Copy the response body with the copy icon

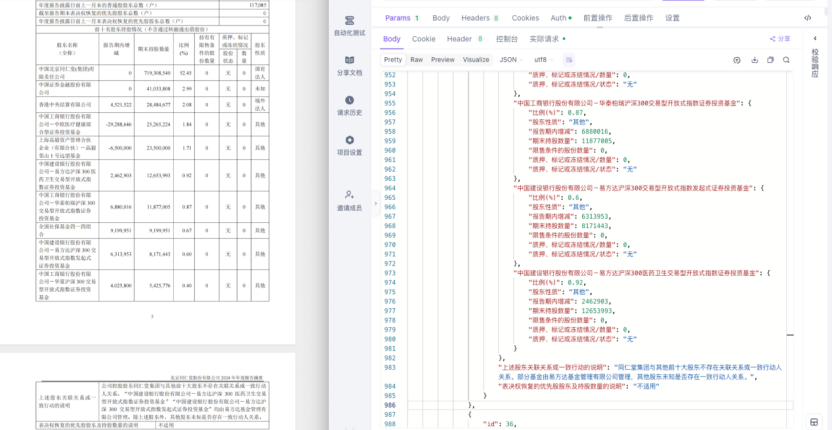(770, 60)
